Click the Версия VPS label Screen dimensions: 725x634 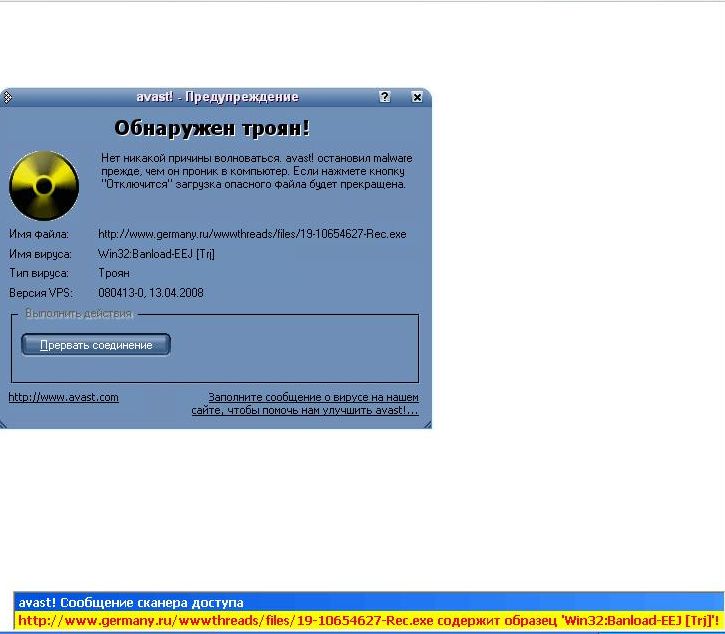click(x=41, y=293)
